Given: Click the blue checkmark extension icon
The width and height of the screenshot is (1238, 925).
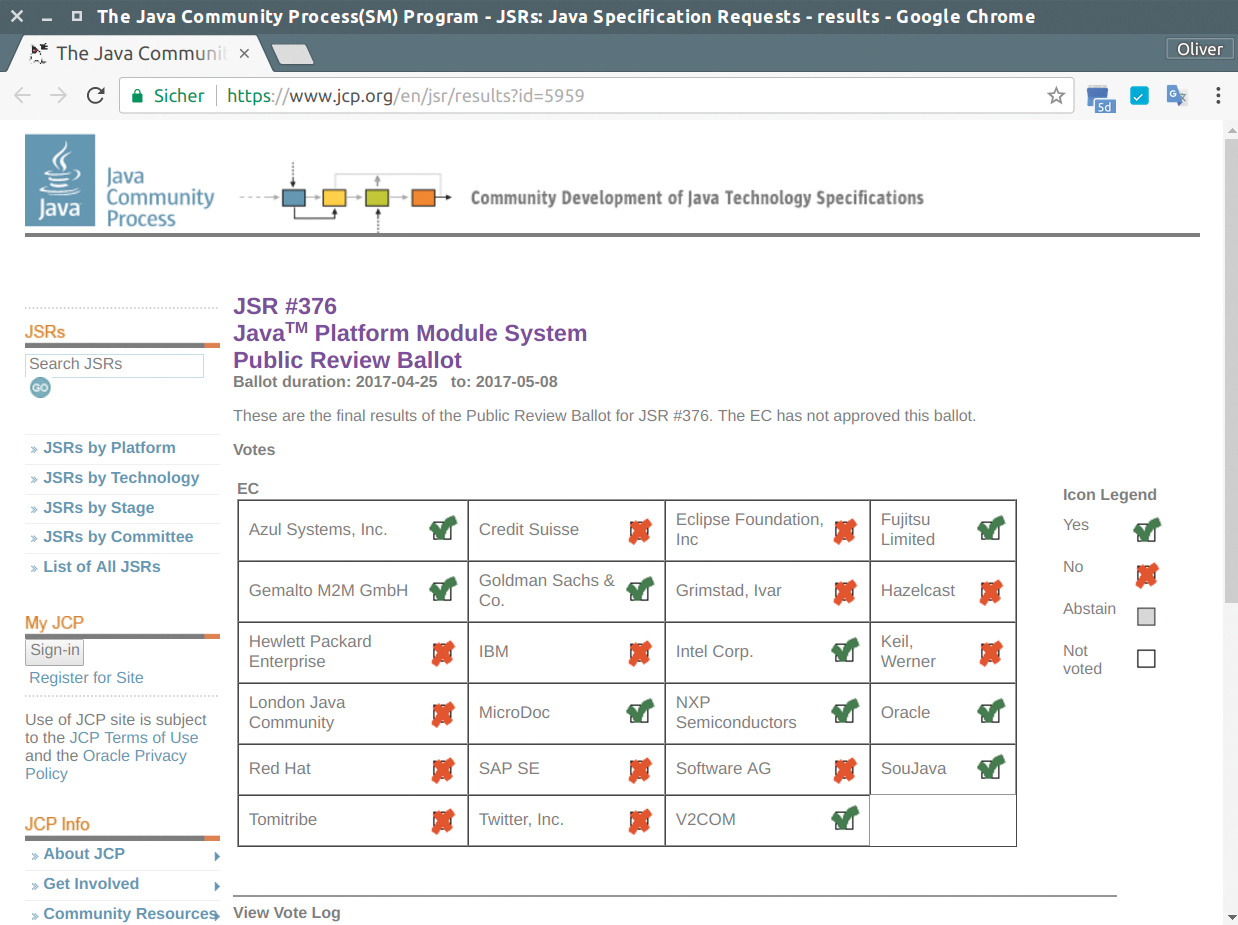Looking at the screenshot, I should 1139,96.
